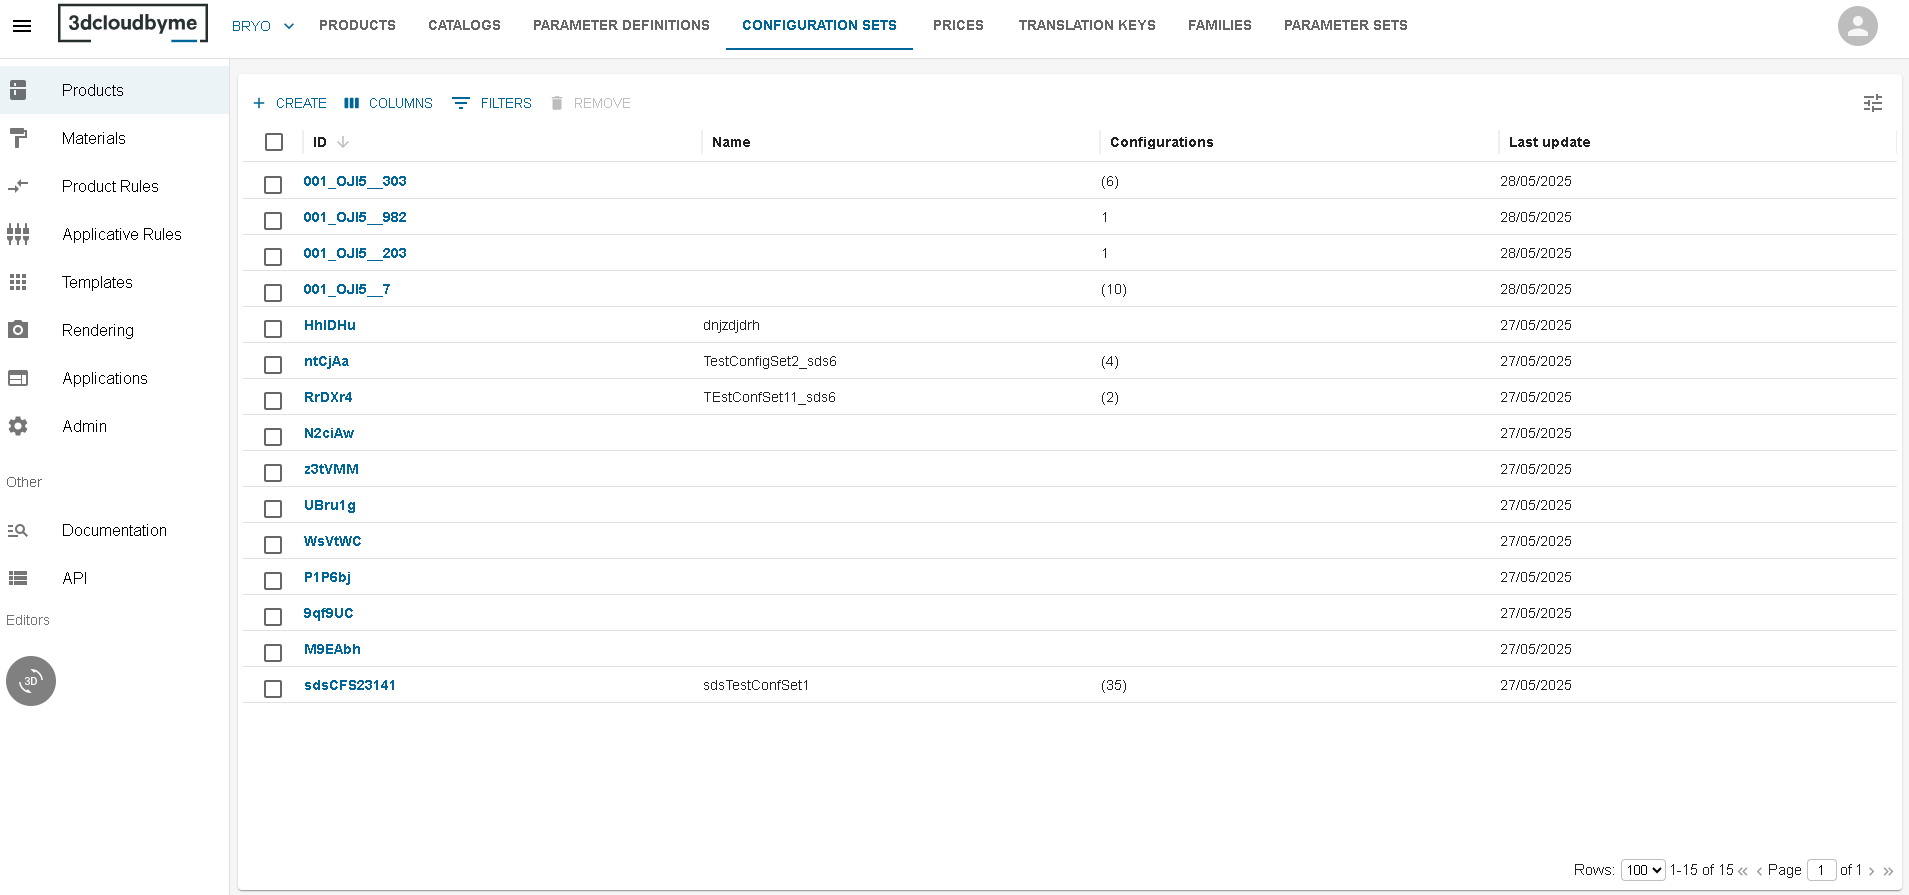This screenshot has width=1909, height=895.
Task: Open the z3tVMM configuration set link
Action: [331, 469]
